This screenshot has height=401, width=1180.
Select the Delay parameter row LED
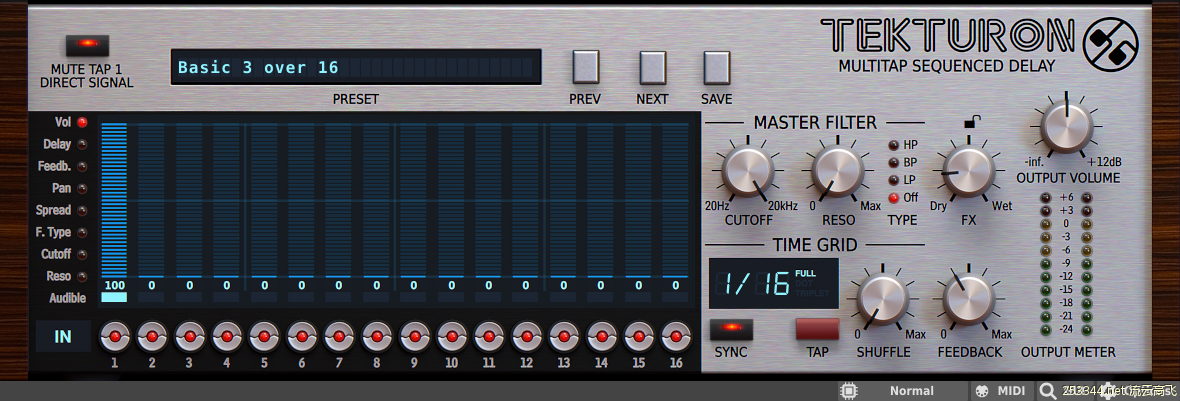tap(82, 144)
